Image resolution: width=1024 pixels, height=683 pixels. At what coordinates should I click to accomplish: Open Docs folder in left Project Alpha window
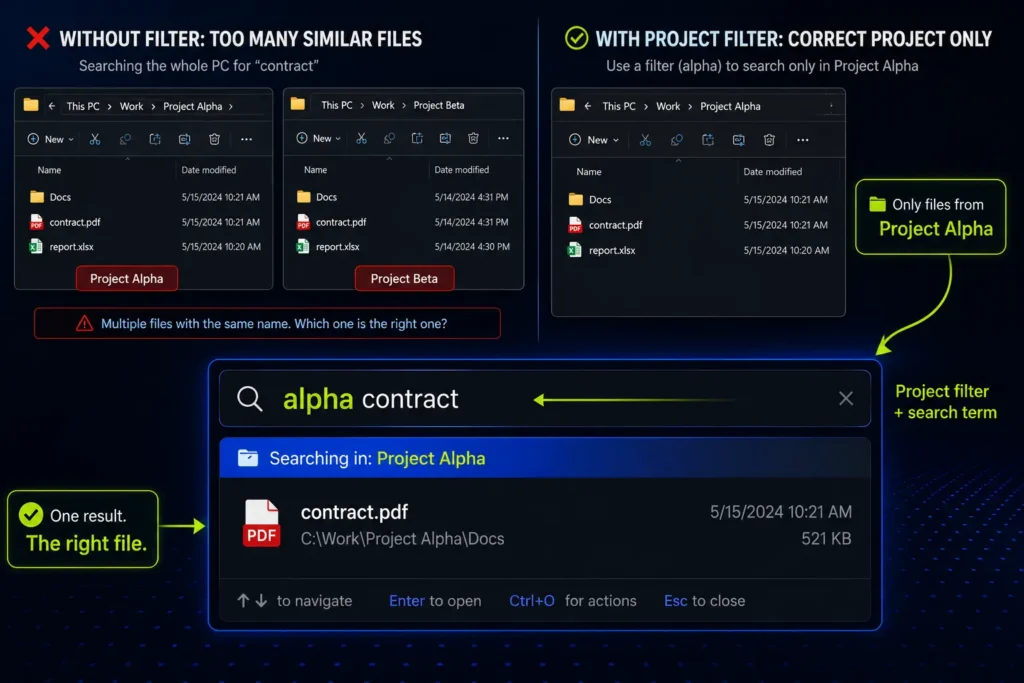pyautogui.click(x=144, y=197)
